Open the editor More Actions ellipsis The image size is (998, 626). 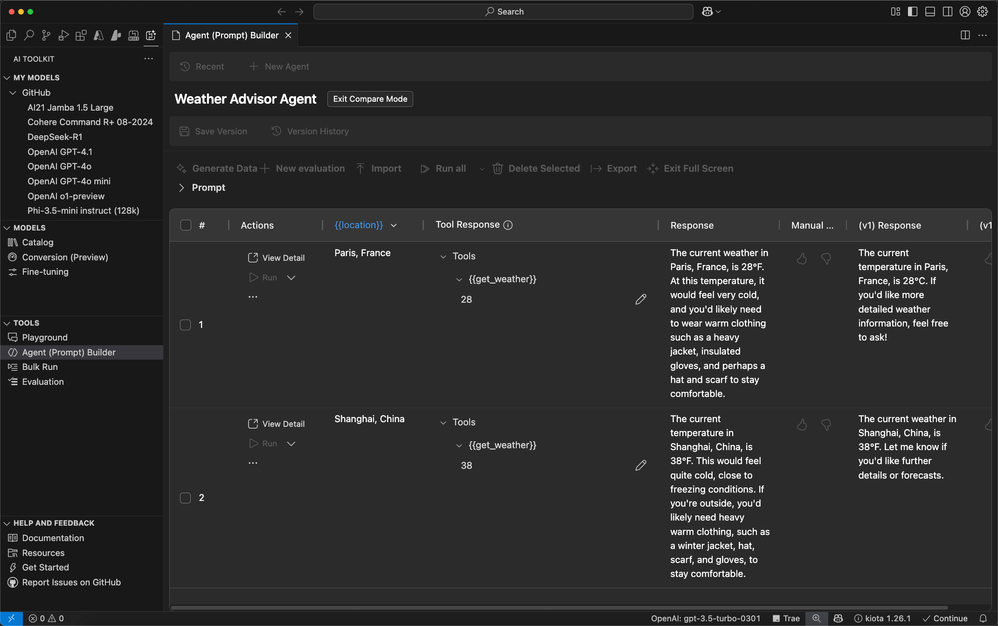[x=982, y=36]
